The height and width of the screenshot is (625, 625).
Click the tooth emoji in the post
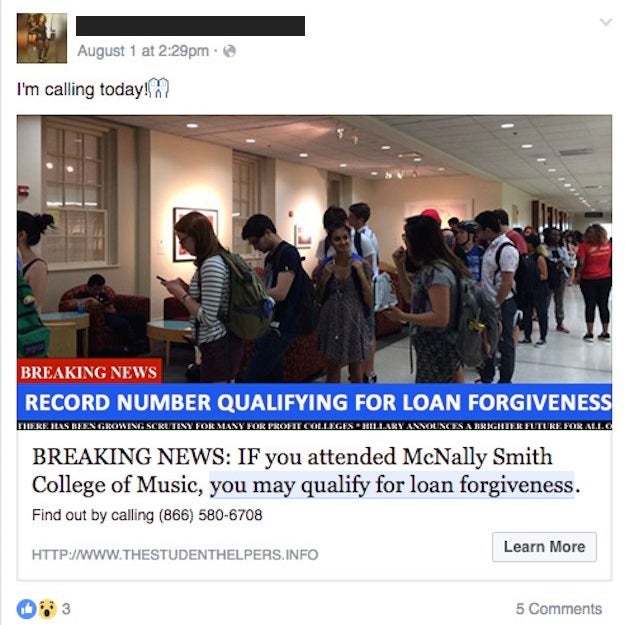pyautogui.click(x=159, y=88)
